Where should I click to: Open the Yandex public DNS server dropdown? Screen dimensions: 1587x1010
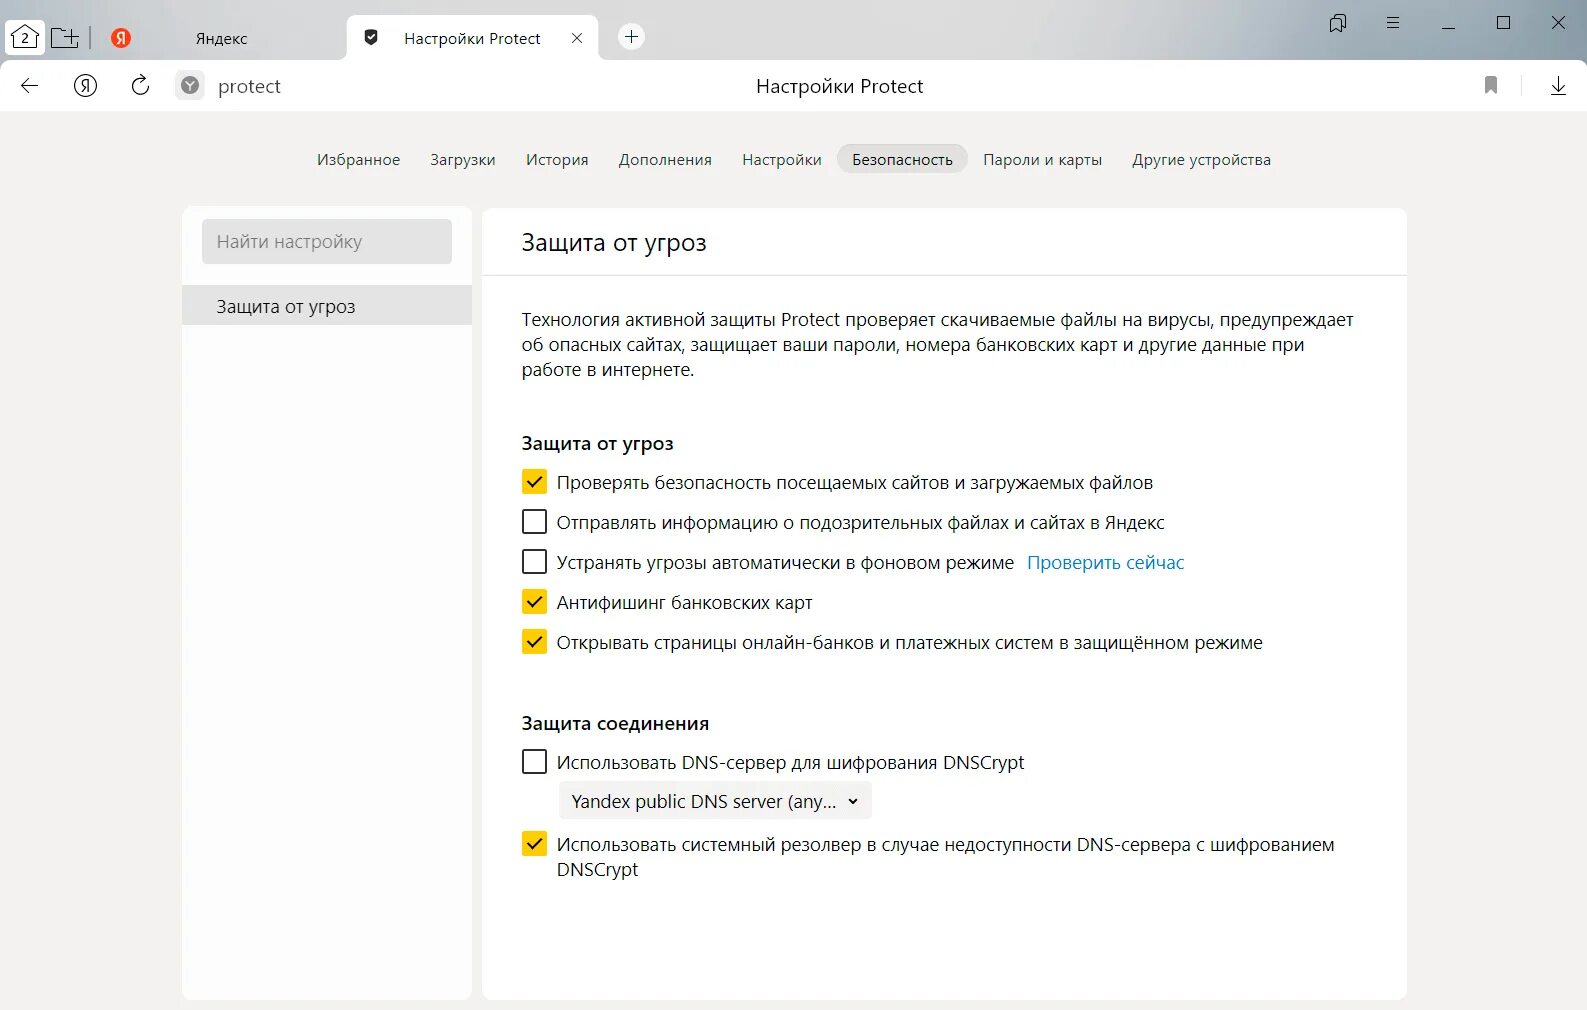coord(715,801)
